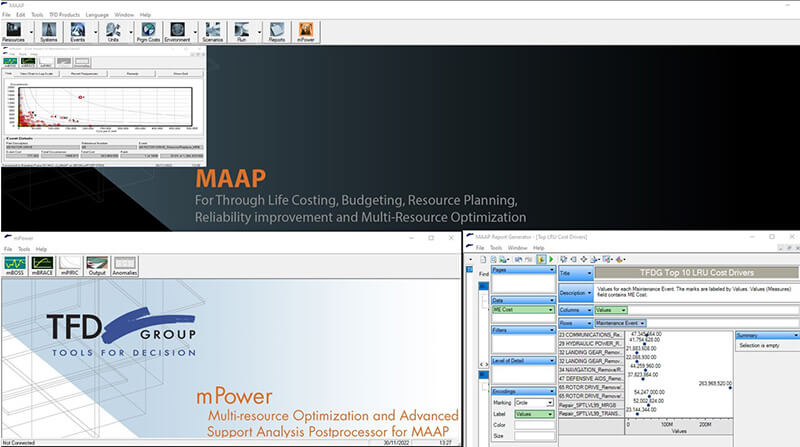Open the Window menu in Report Generator
The width and height of the screenshot is (800, 447).
(517, 247)
